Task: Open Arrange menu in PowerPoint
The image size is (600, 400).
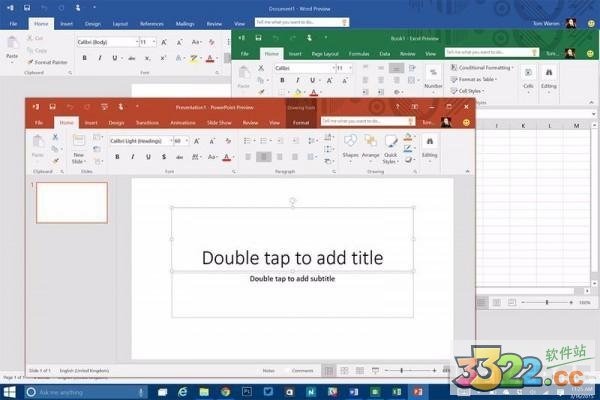Action: click(370, 149)
